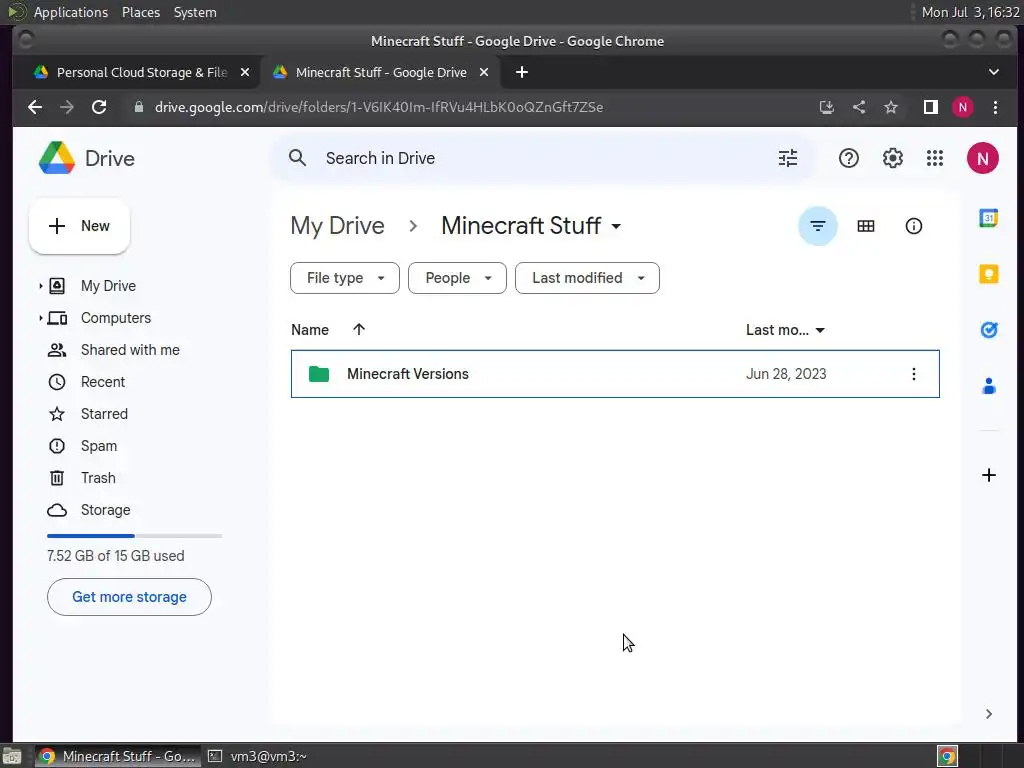The width and height of the screenshot is (1024, 768).
Task: Open the Google account avatar in Drive
Action: click(982, 158)
